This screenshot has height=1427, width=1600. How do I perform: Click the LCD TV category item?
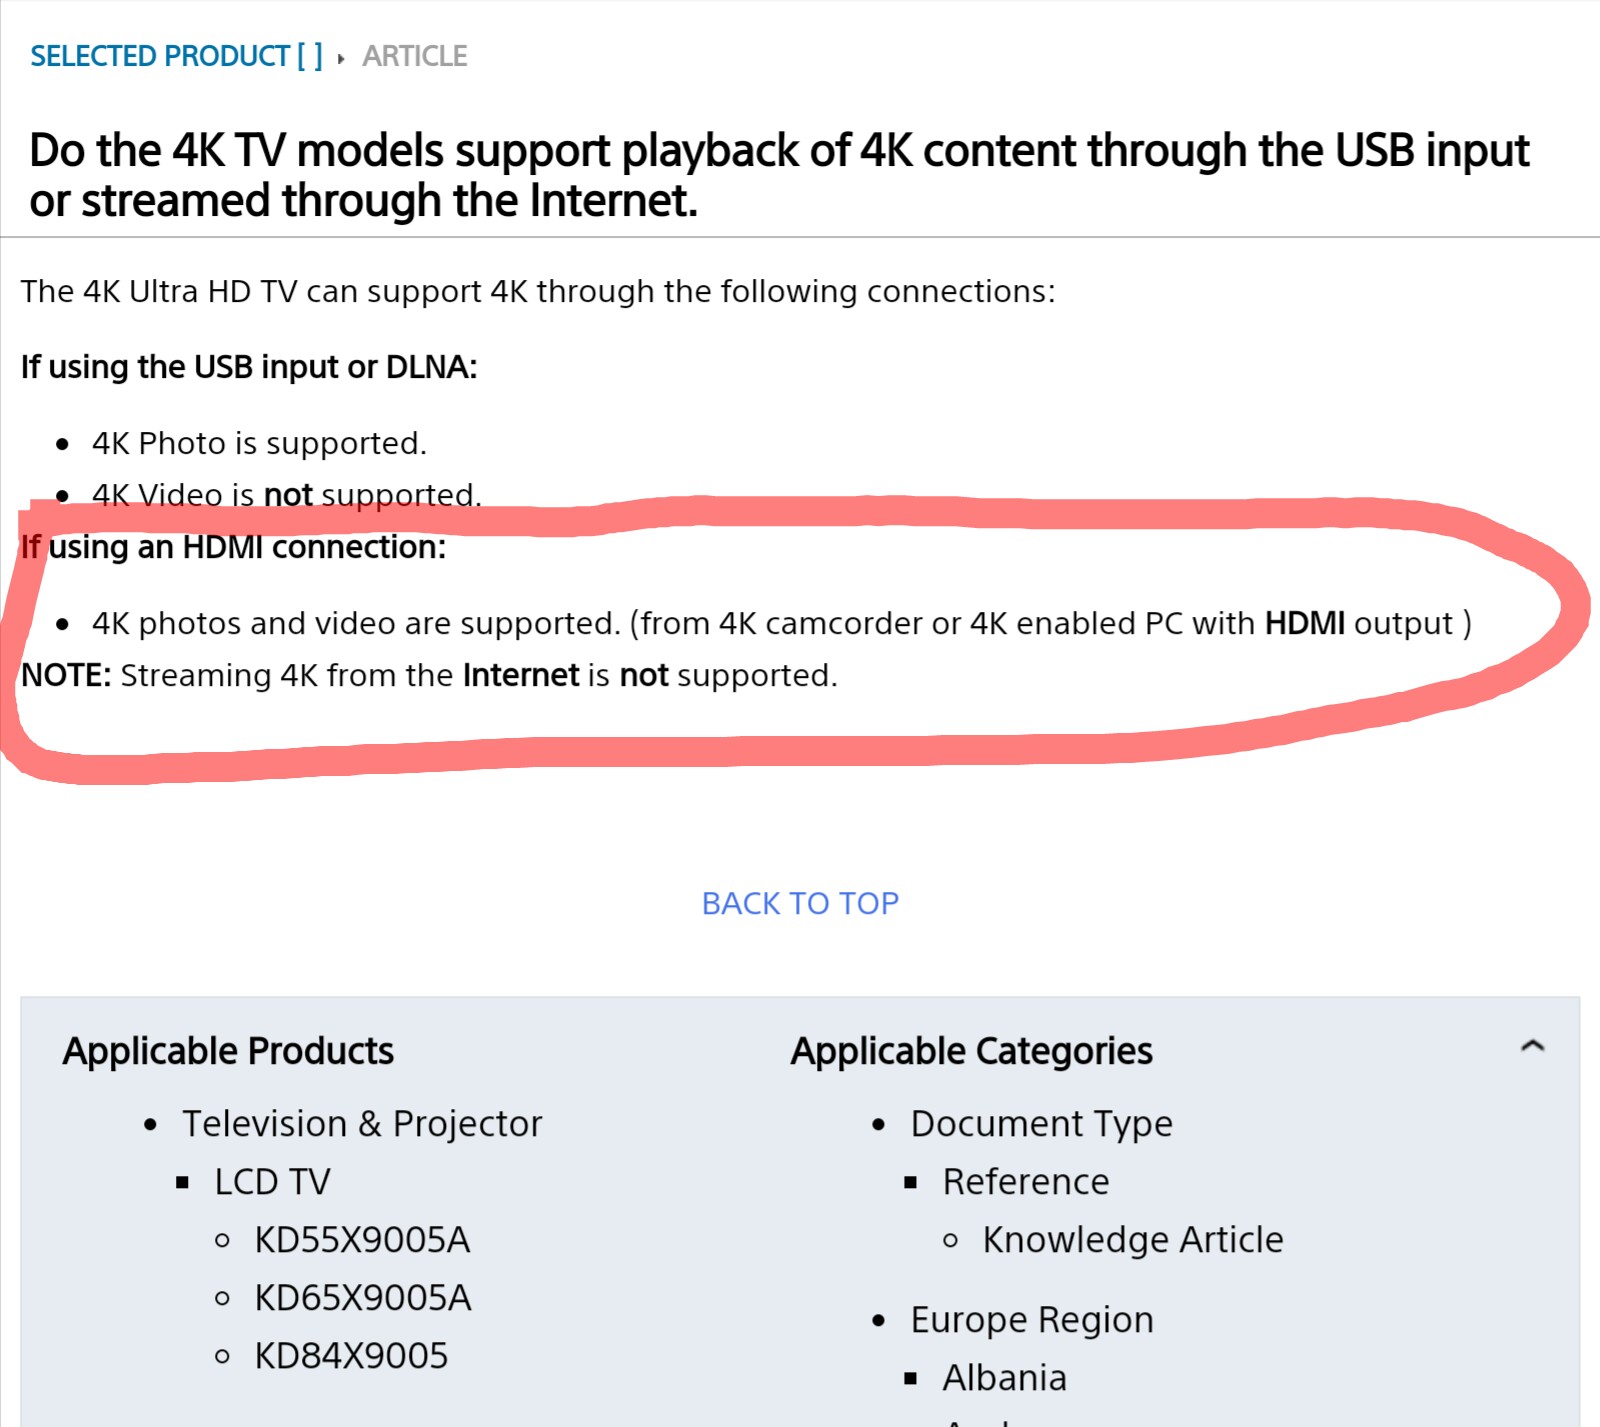pyautogui.click(x=272, y=1182)
